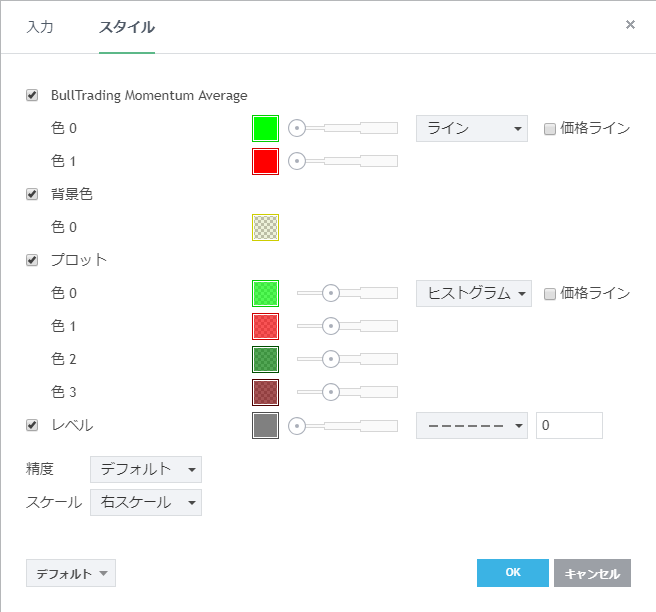656x612 pixels.
Task: Open the 精度 デフォルト dropdown
Action: pyautogui.click(x=146, y=469)
